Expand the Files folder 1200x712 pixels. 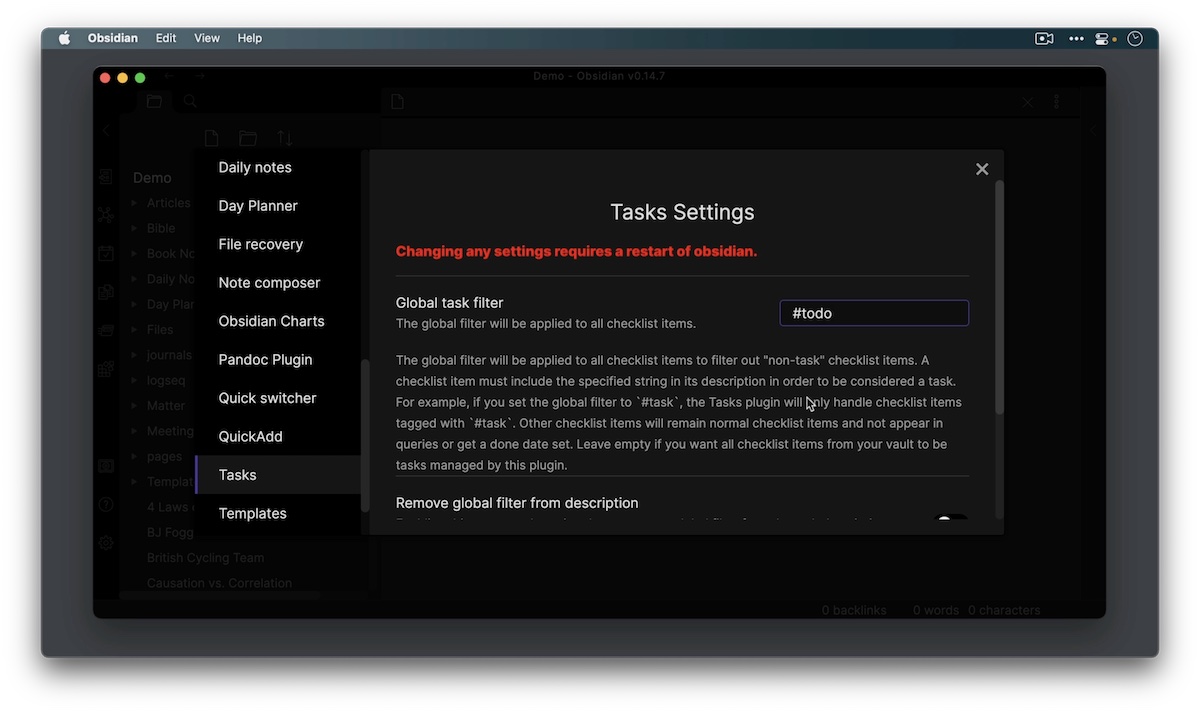tap(134, 329)
